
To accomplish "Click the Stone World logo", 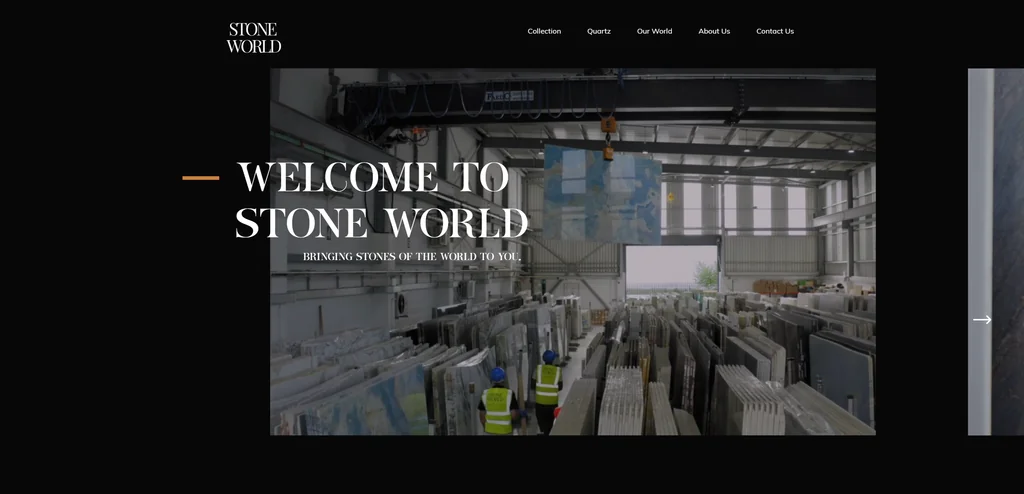I will 254,38.
